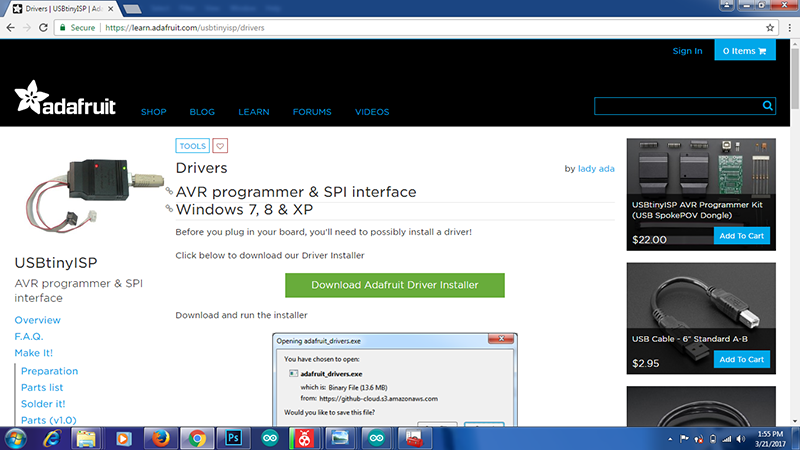The width and height of the screenshot is (800, 450).
Task: Show hidden tray icons arrow
Action: [670, 439]
